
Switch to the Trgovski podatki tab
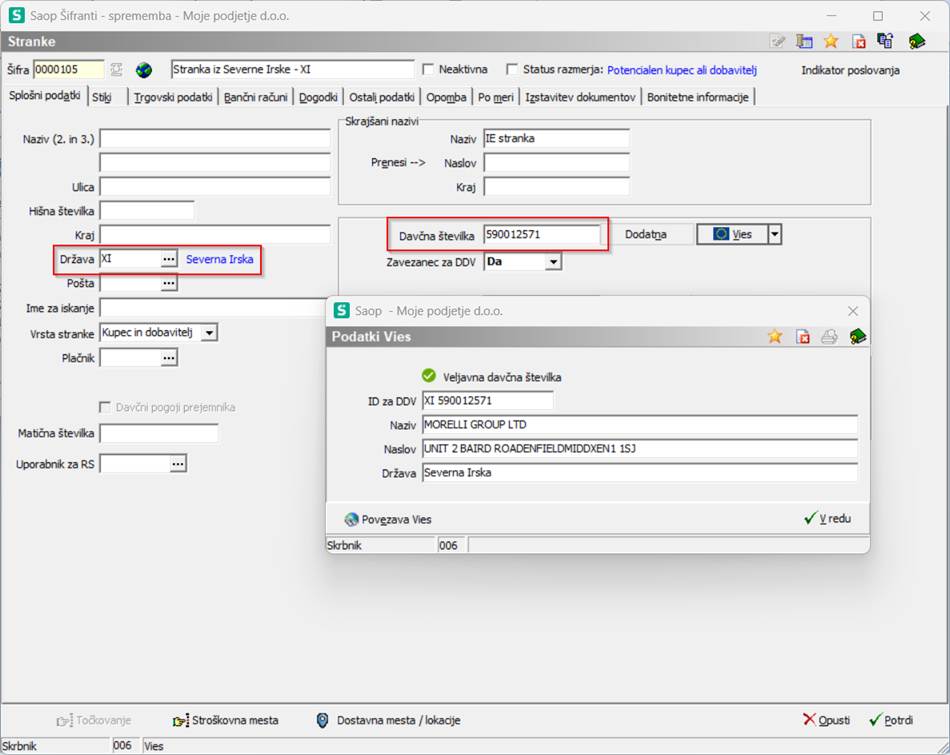pos(173,97)
